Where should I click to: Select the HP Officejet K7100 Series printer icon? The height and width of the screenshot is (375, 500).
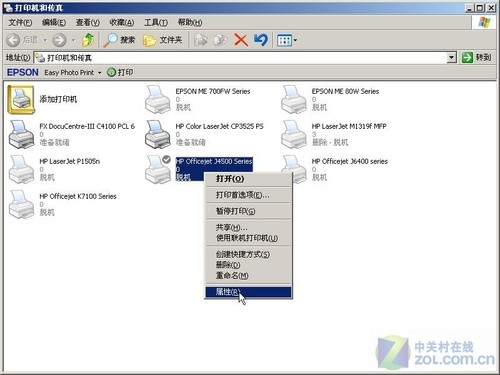pos(21,204)
